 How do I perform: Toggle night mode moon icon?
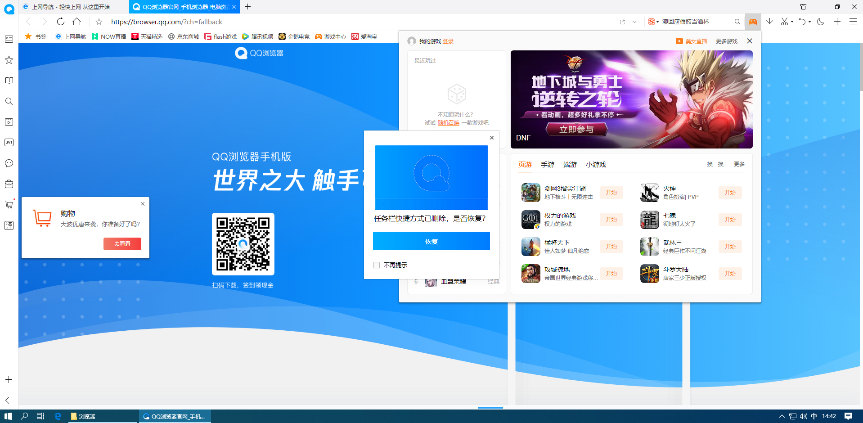pyautogui.click(x=820, y=21)
